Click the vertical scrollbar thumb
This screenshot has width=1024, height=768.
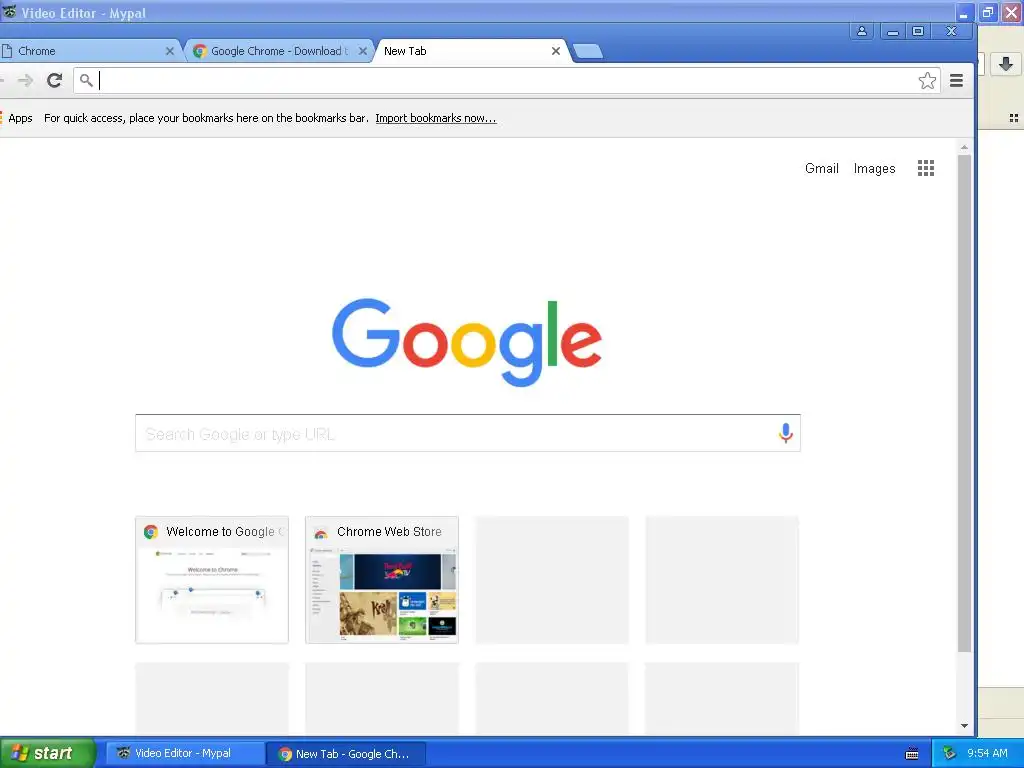(x=965, y=403)
